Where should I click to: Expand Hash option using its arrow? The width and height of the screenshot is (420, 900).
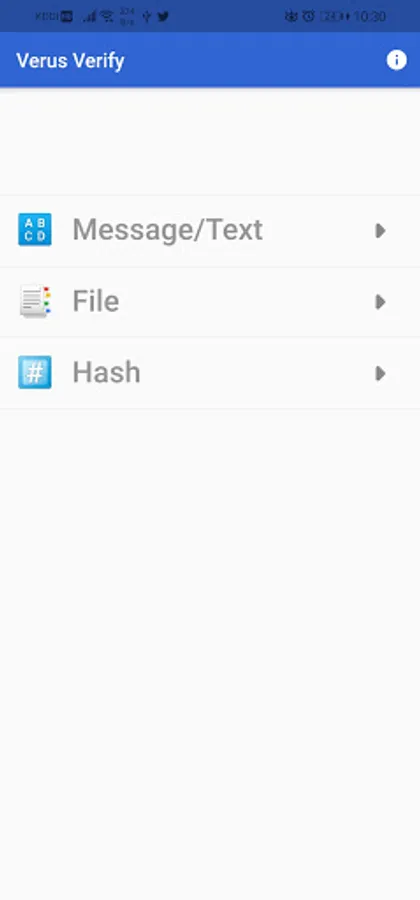point(380,373)
